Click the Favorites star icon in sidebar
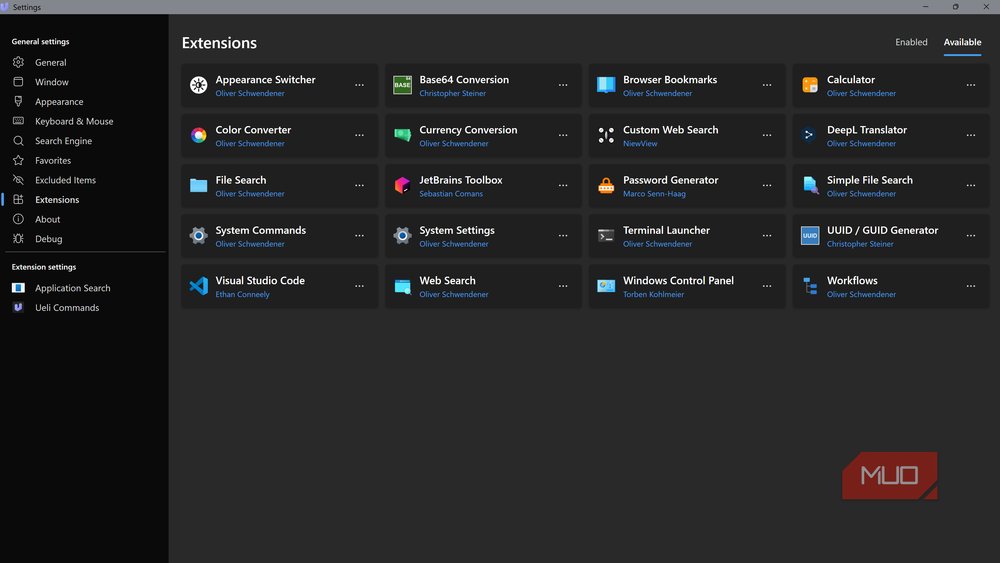Viewport: 1000px width, 563px height. tap(18, 160)
